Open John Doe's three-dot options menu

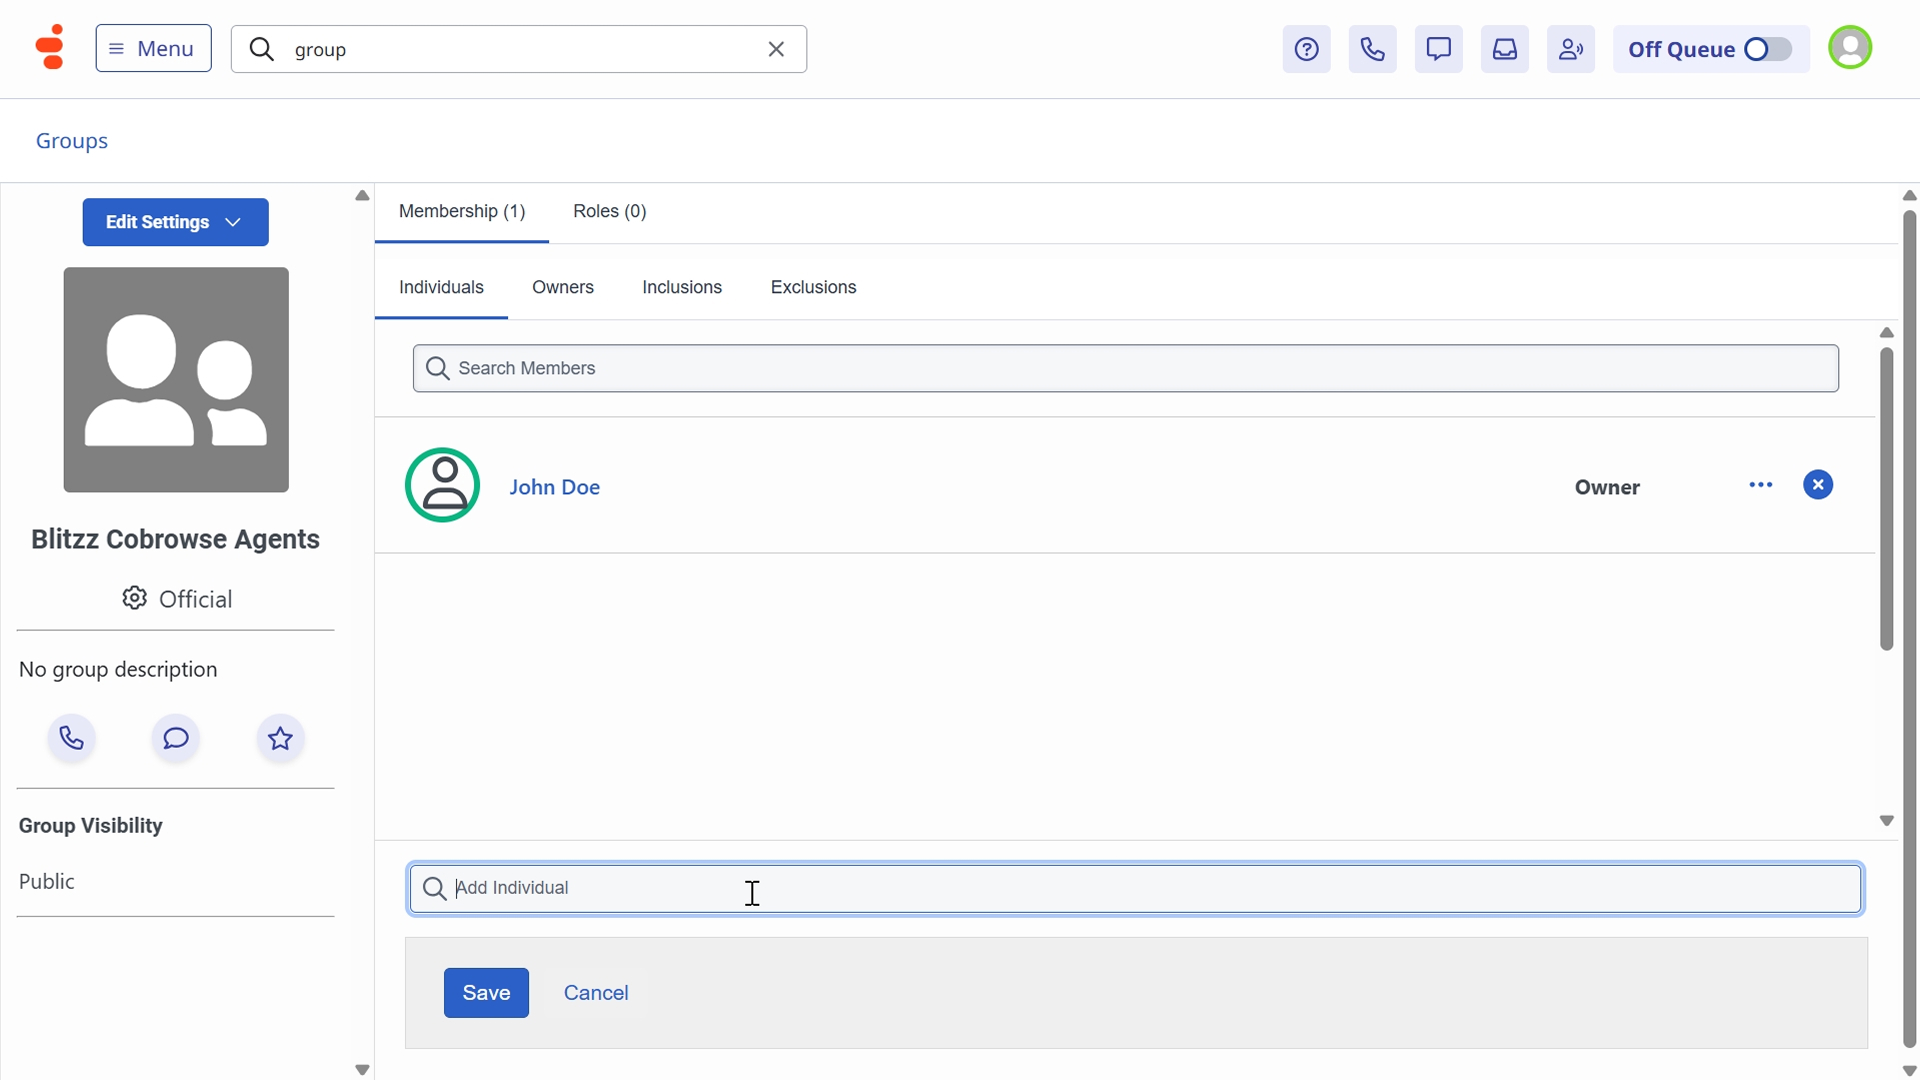coord(1760,485)
